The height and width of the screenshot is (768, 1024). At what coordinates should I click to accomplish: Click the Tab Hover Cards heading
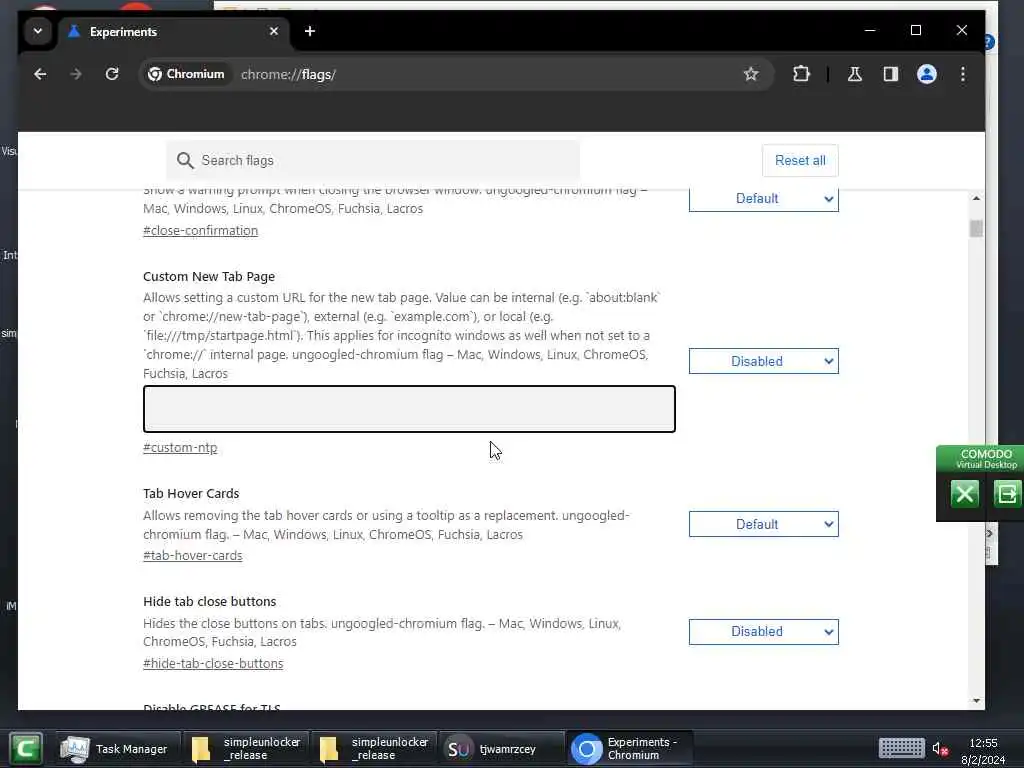(191, 494)
